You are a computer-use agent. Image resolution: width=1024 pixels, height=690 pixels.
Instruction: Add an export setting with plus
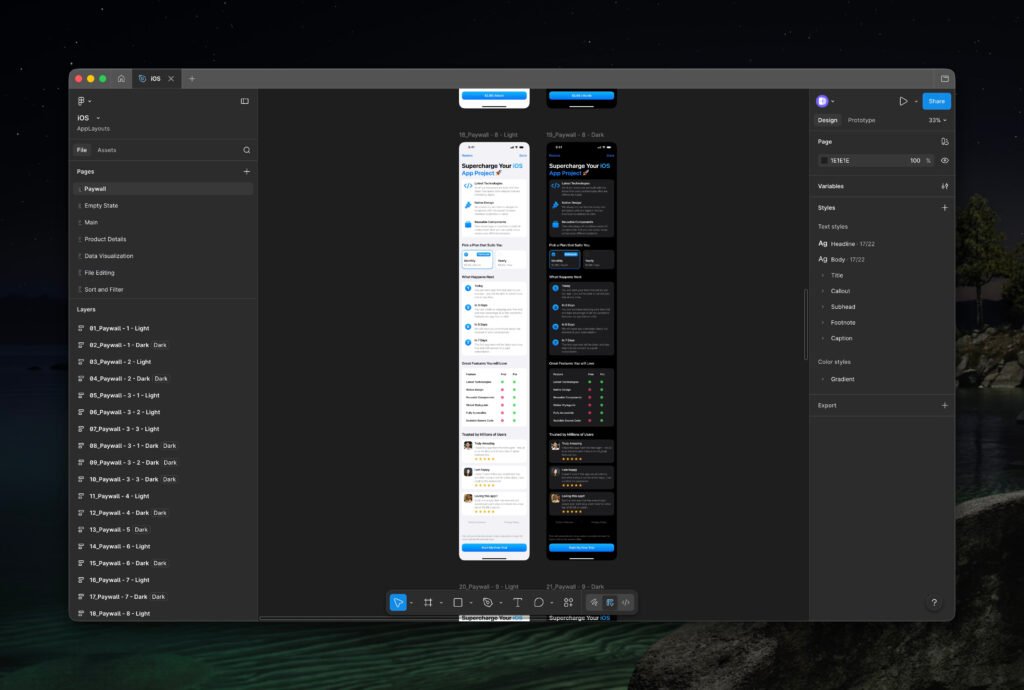coord(944,405)
